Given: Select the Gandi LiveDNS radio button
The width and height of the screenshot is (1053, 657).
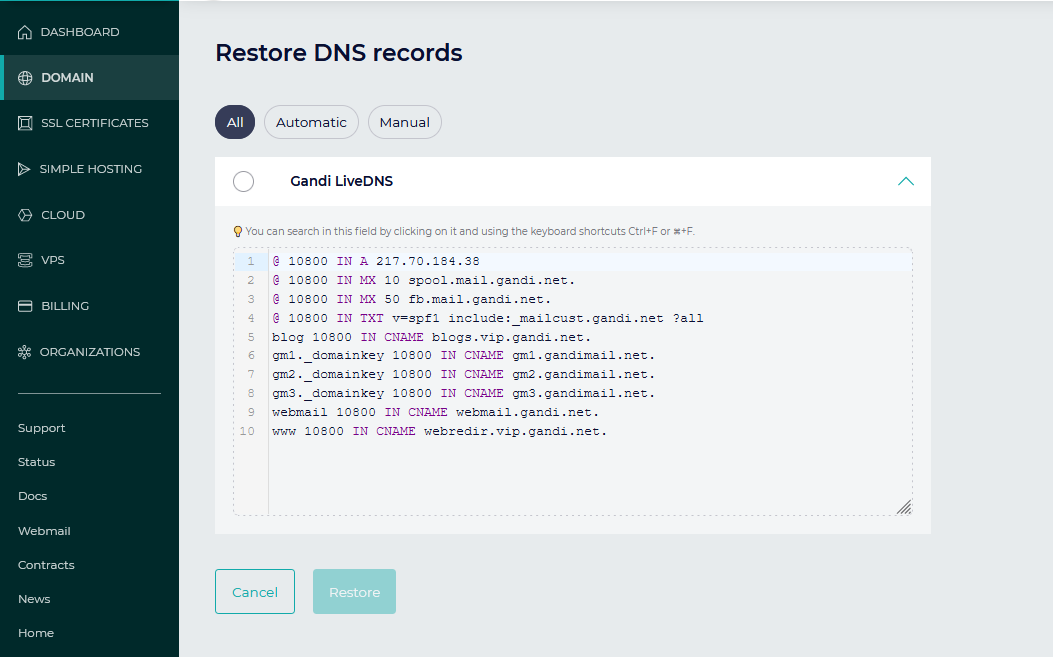Looking at the screenshot, I should point(243,182).
